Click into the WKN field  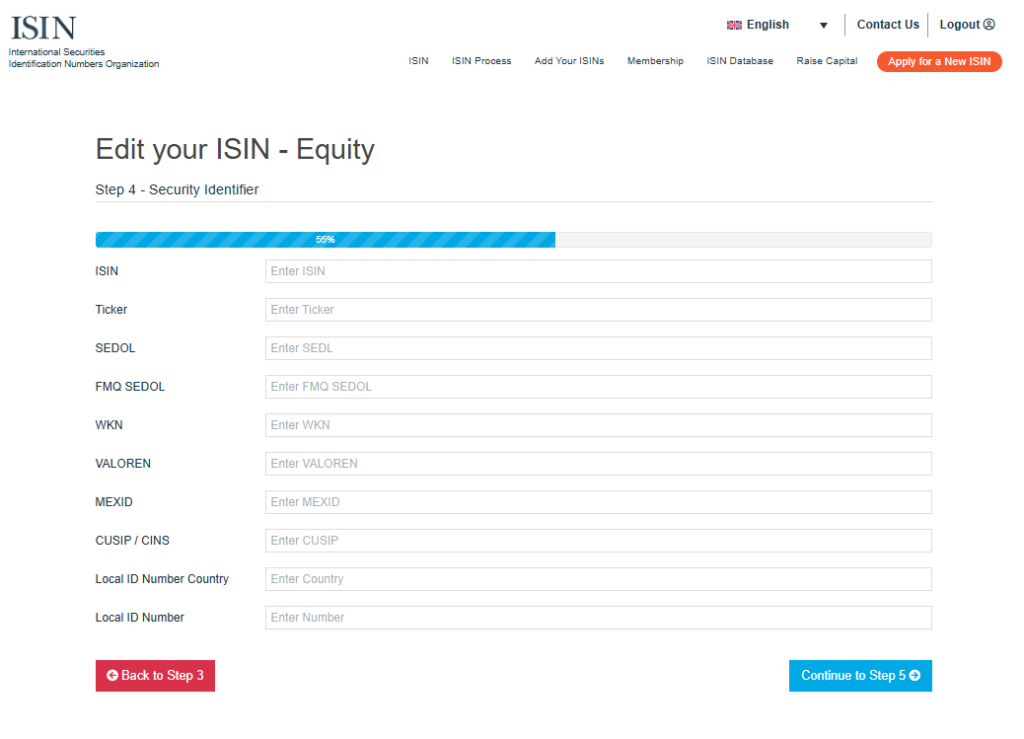pos(598,425)
